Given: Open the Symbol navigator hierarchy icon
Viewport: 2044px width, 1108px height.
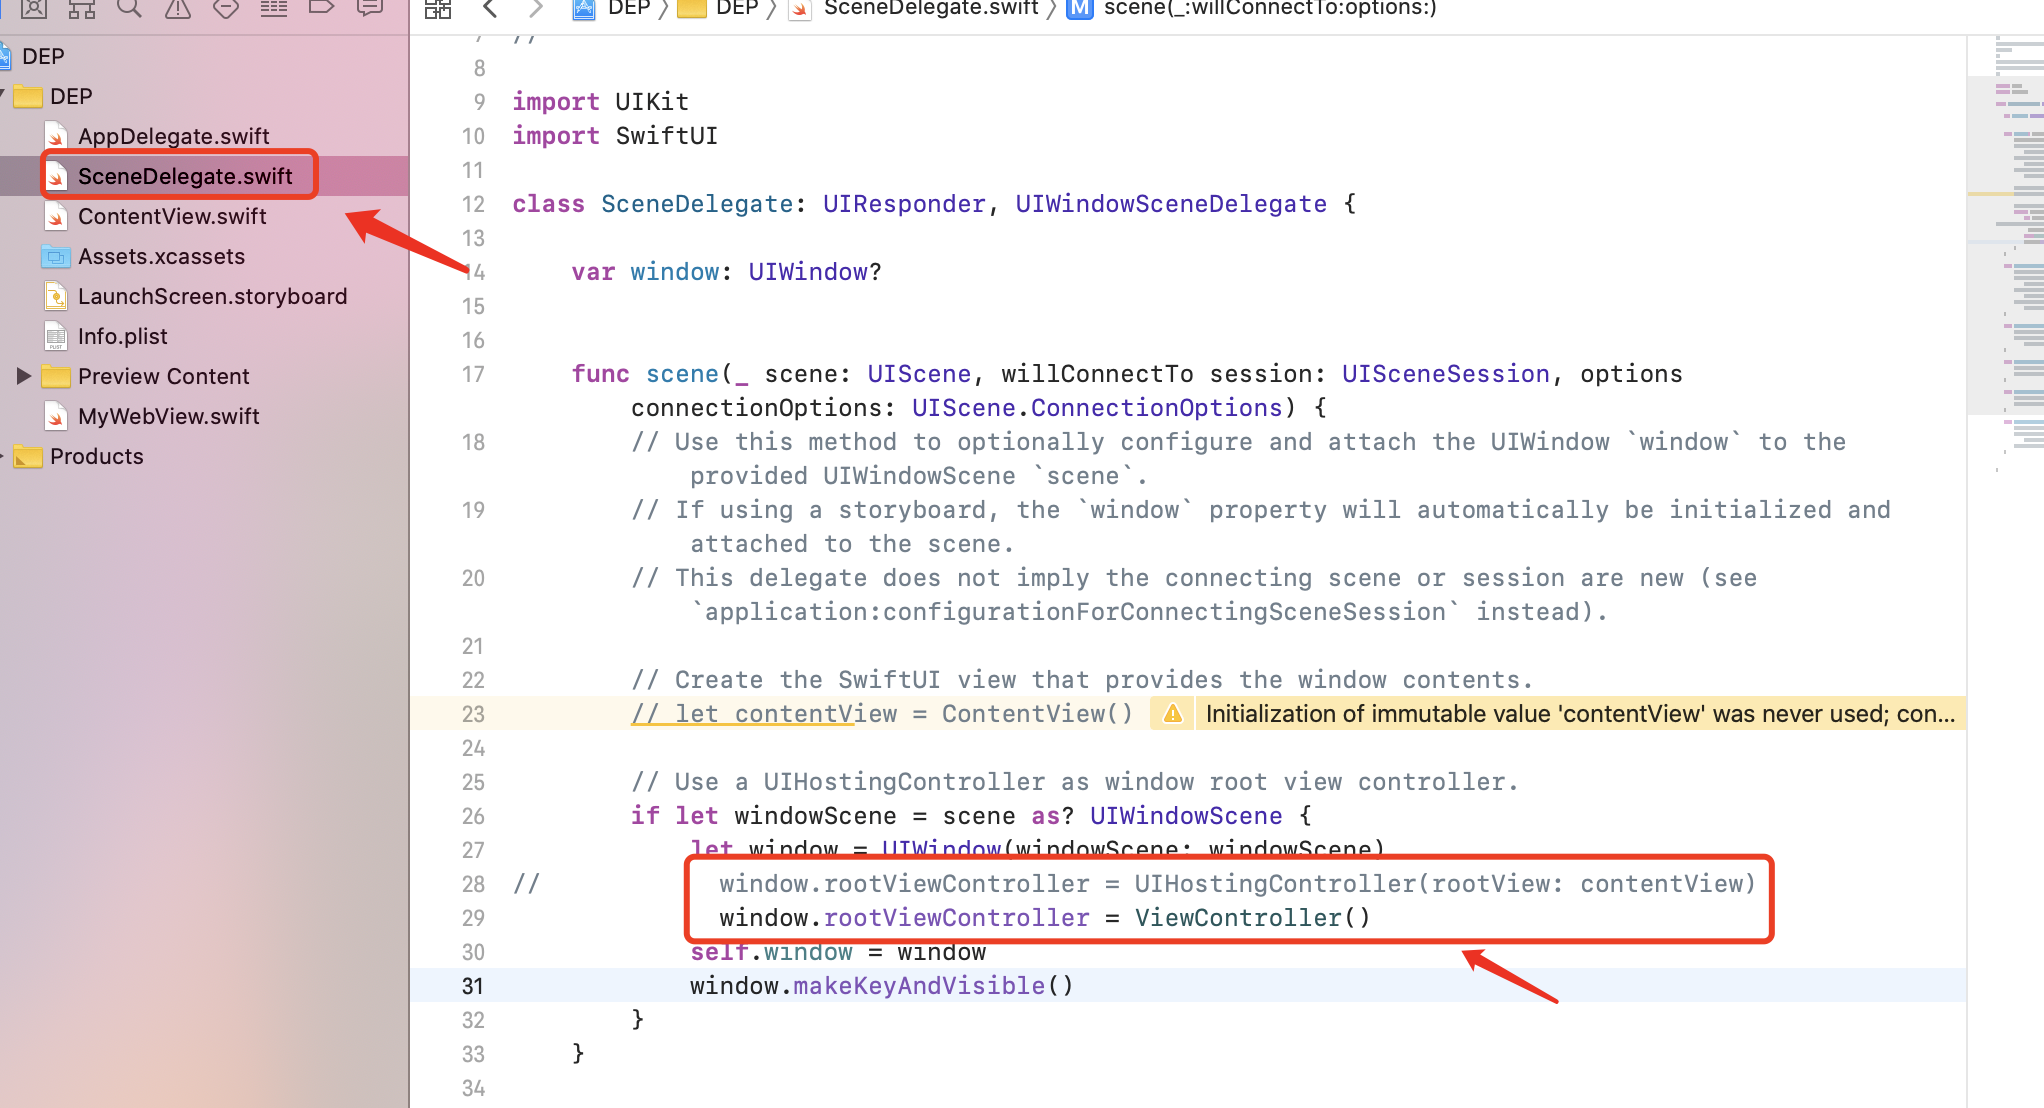Looking at the screenshot, I should (x=82, y=8).
